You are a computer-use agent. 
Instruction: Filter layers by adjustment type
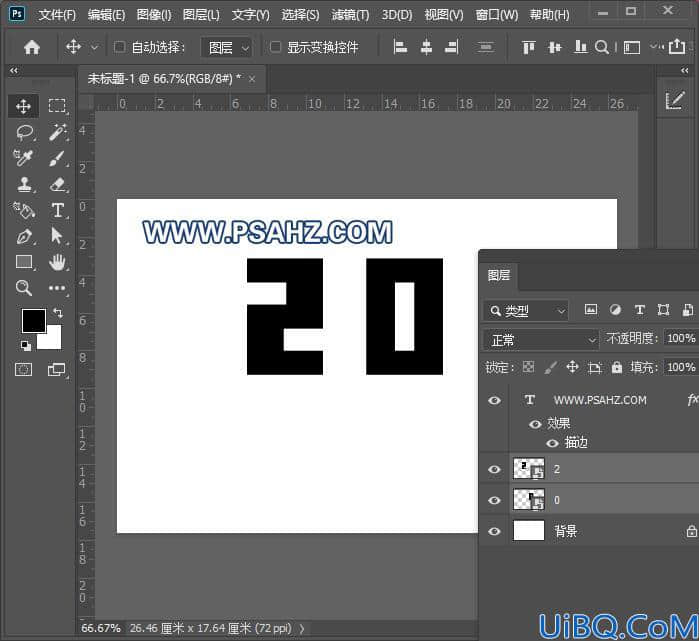point(615,310)
